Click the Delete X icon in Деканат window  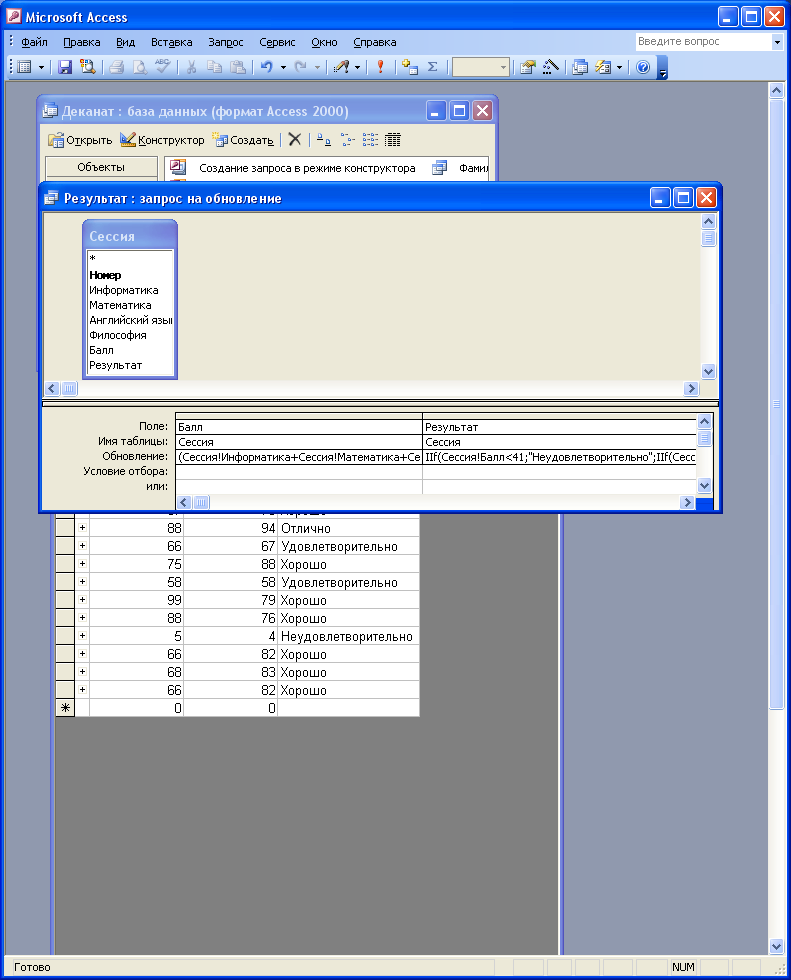pyautogui.click(x=295, y=139)
